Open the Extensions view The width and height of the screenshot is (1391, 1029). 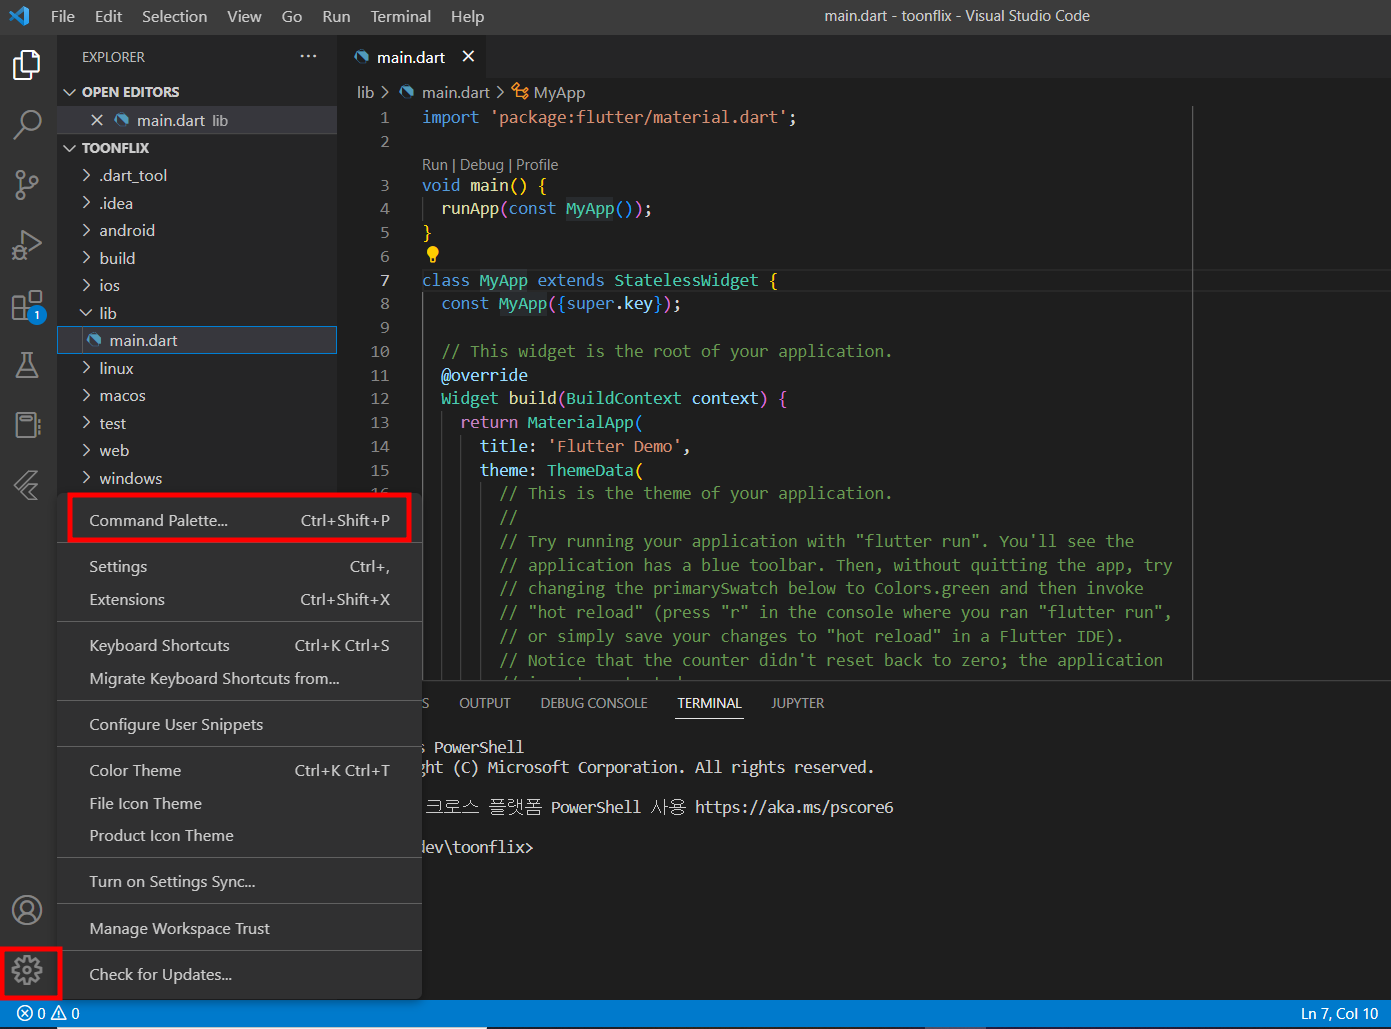point(27,305)
